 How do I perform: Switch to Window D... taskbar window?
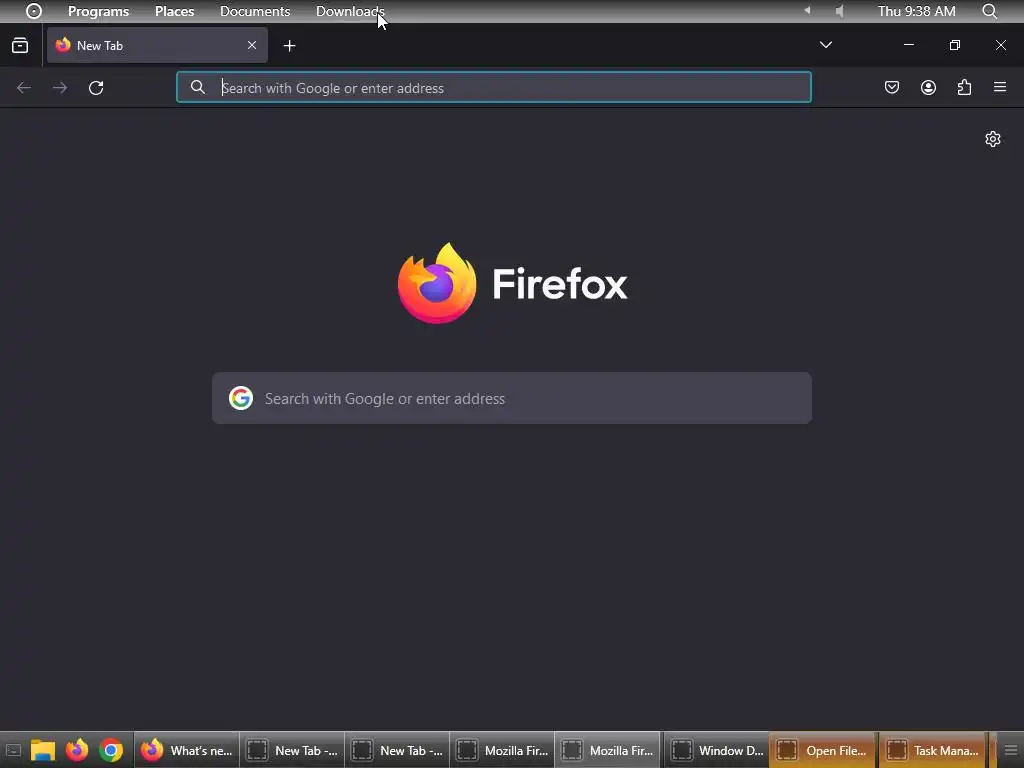716,750
